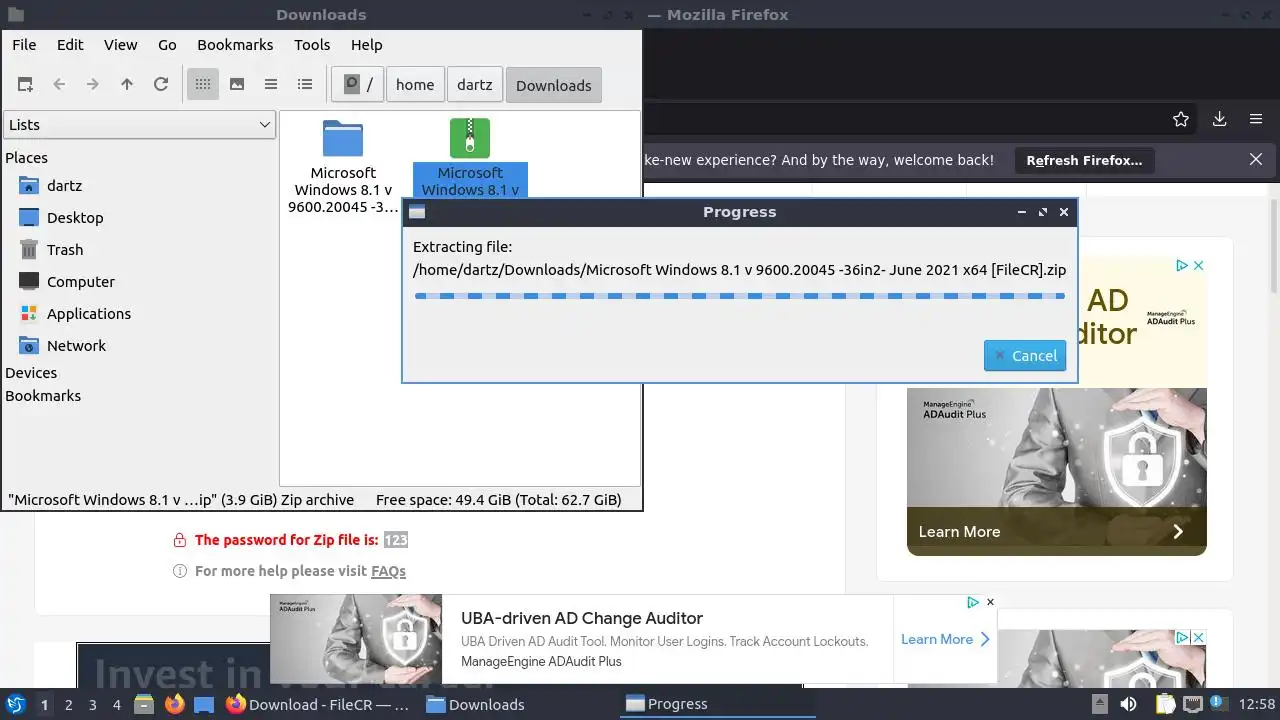Viewport: 1280px width, 720px height.
Task: Open AdChoices icon on top sidebar ad
Action: [x=1181, y=266]
